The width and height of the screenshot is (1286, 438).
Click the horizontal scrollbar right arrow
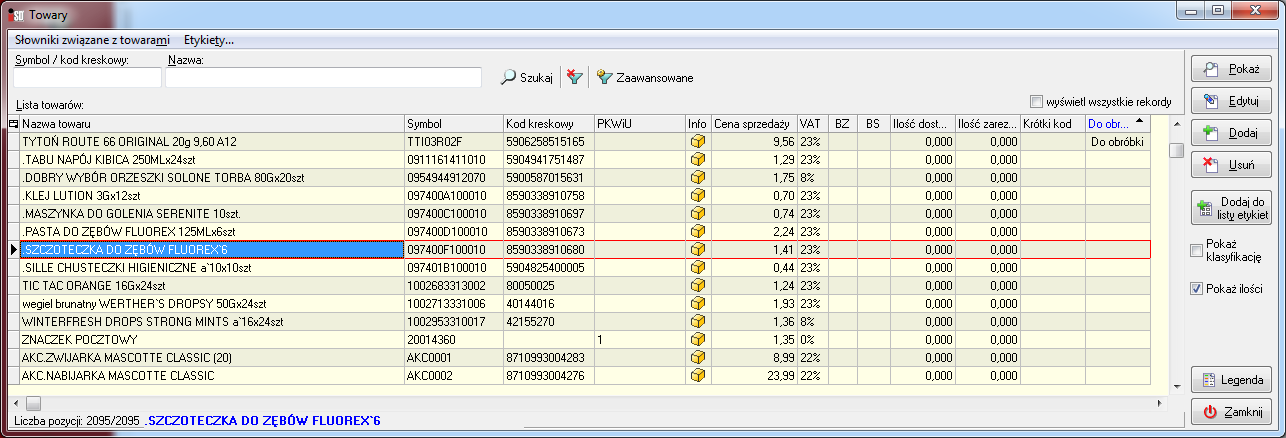pyautogui.click(x=1159, y=402)
